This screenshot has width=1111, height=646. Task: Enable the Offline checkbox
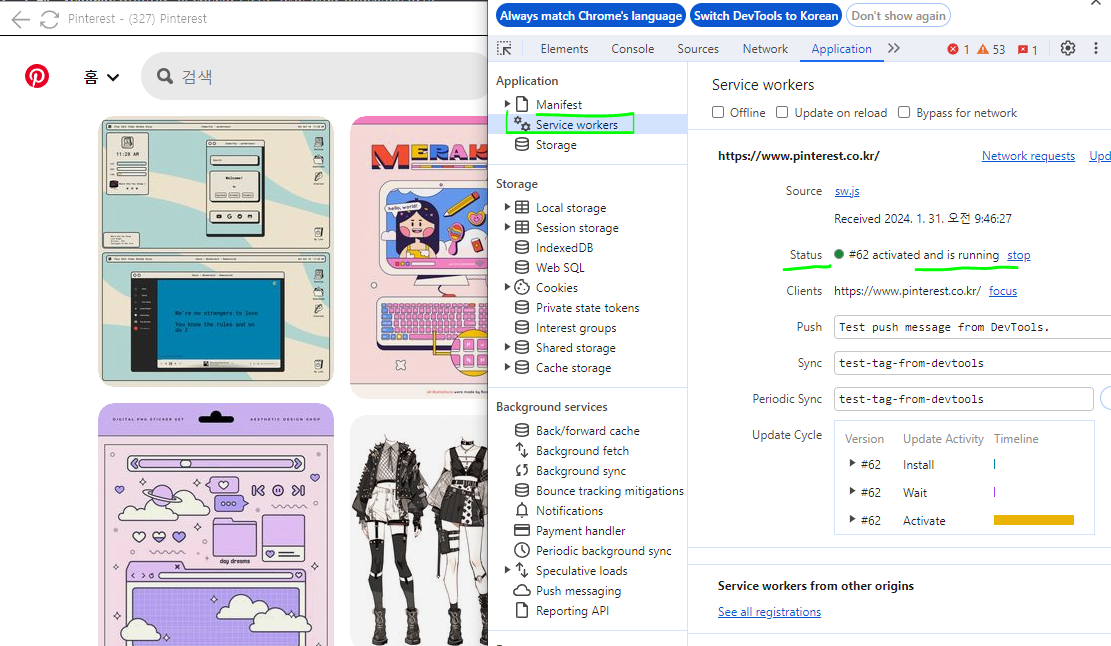click(718, 112)
